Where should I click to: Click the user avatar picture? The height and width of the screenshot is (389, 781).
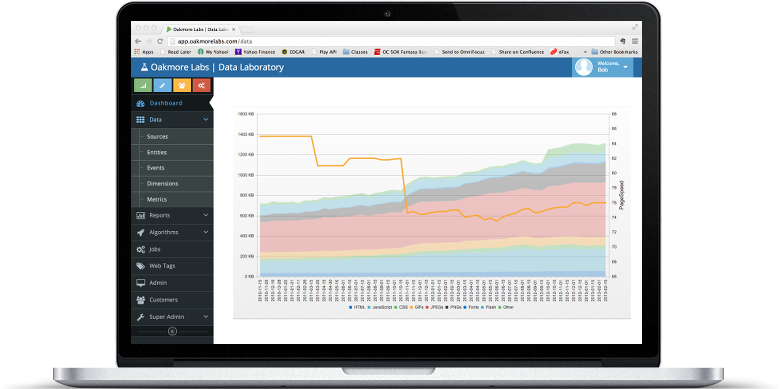point(584,67)
